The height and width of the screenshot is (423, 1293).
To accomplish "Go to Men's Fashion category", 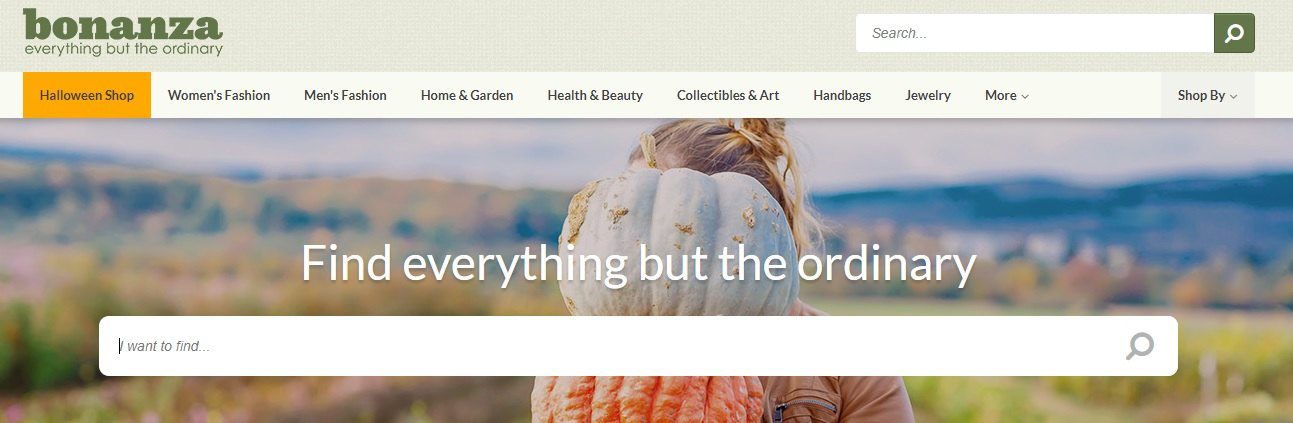I will [x=345, y=95].
